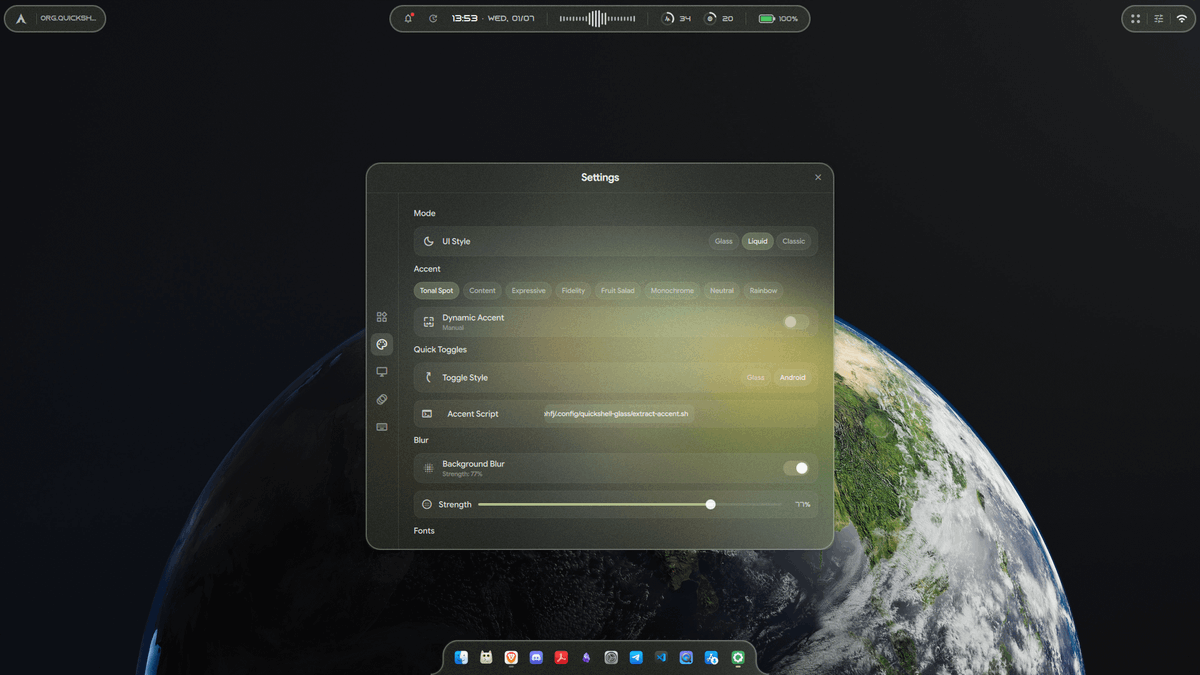The image size is (1200, 675).
Task: Click the blur Strength slider handle
Action: [711, 504]
